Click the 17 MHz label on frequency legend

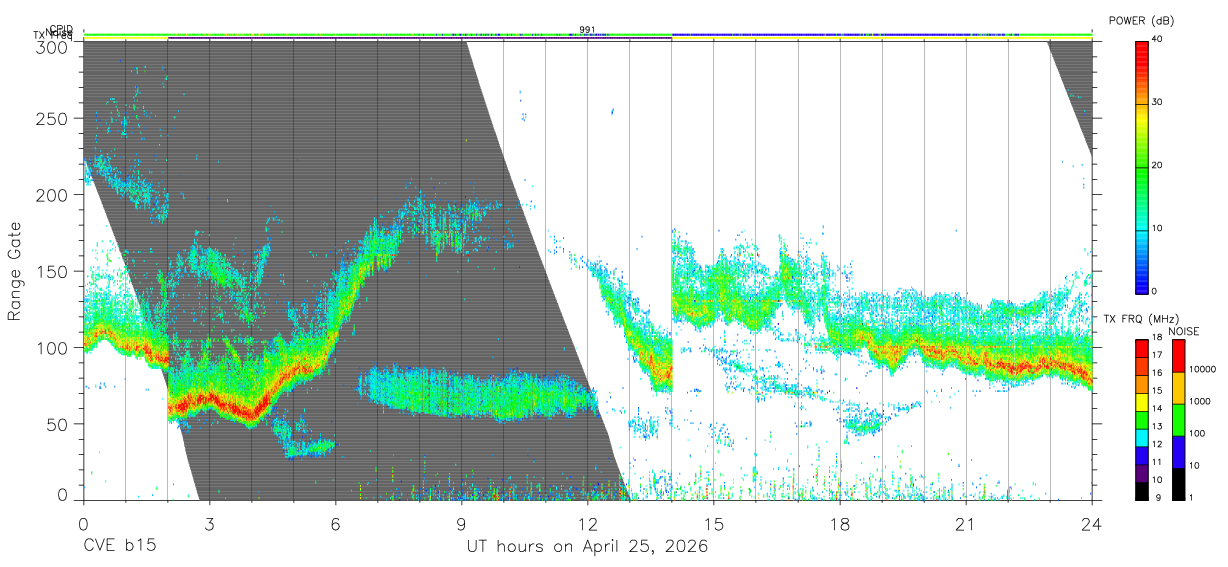1157,355
